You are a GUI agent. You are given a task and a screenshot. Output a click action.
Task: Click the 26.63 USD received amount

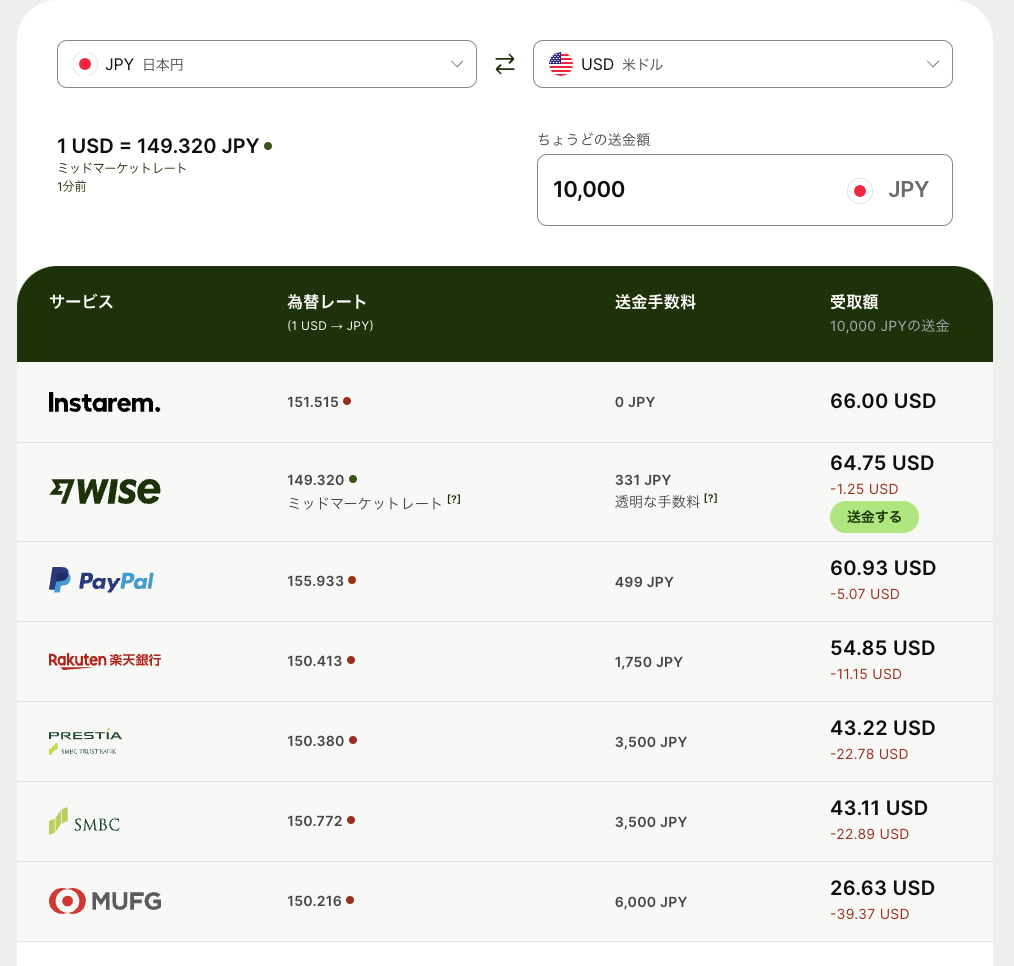pos(883,888)
